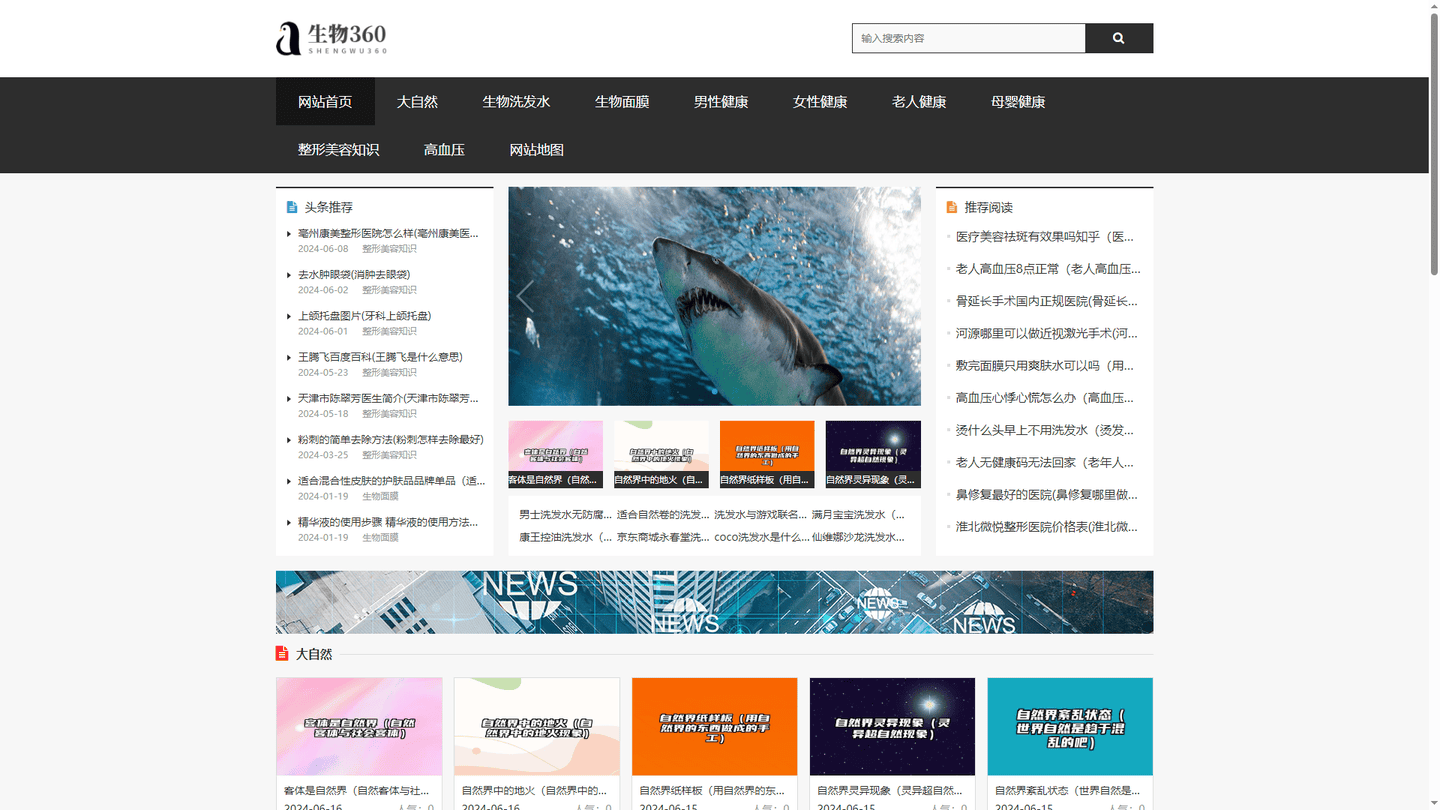Open recommended 鼻修复最好的医院

pyautogui.click(x=1047, y=494)
